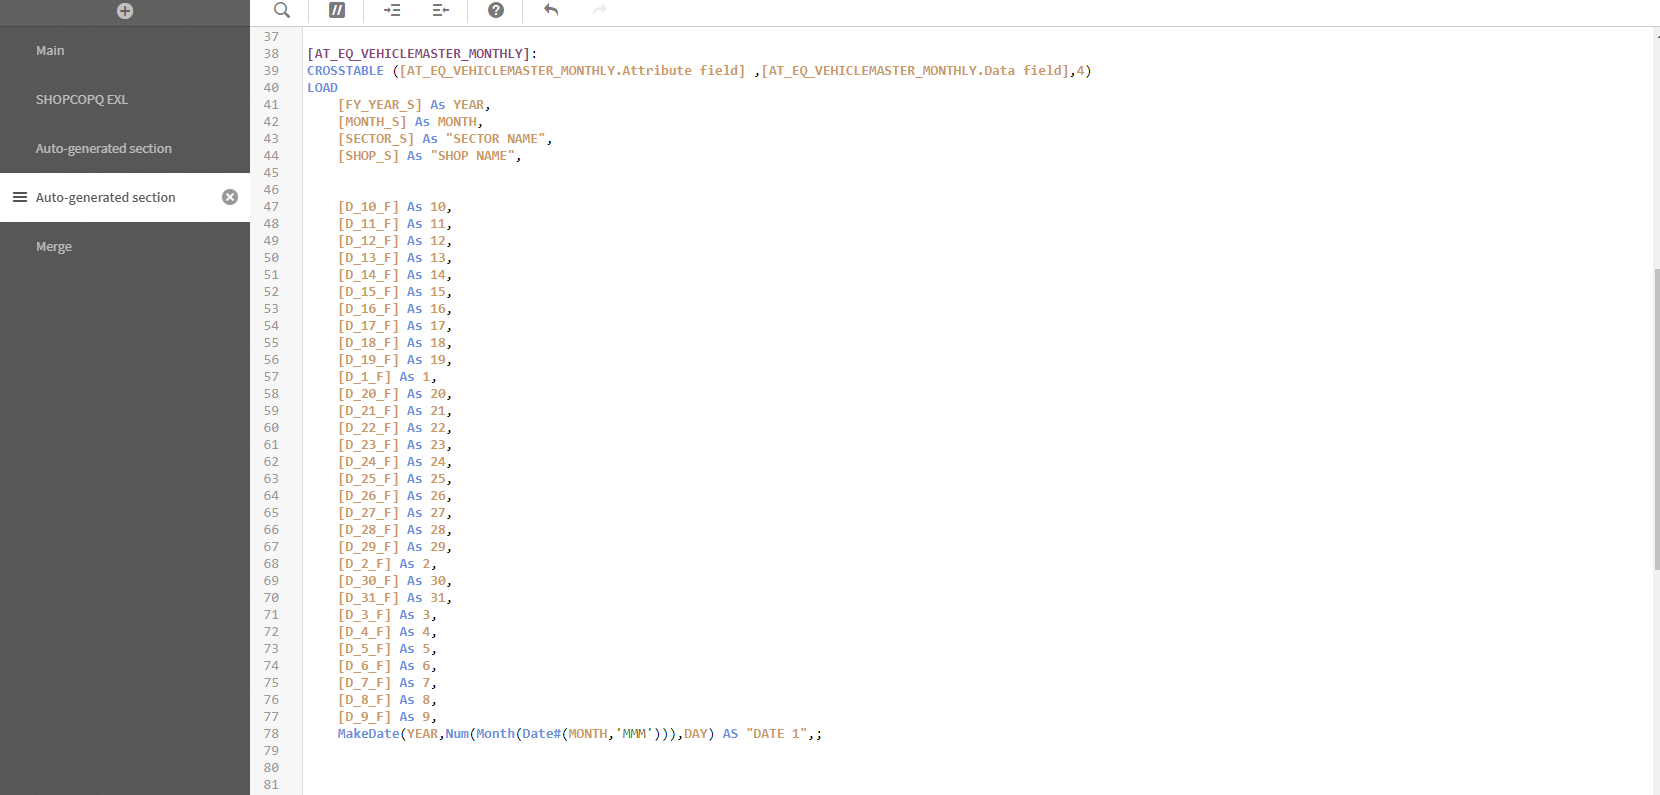Image resolution: width=1660 pixels, height=795 pixels.
Task: Click the [D_1_F] field in the load list
Action: (x=364, y=377)
